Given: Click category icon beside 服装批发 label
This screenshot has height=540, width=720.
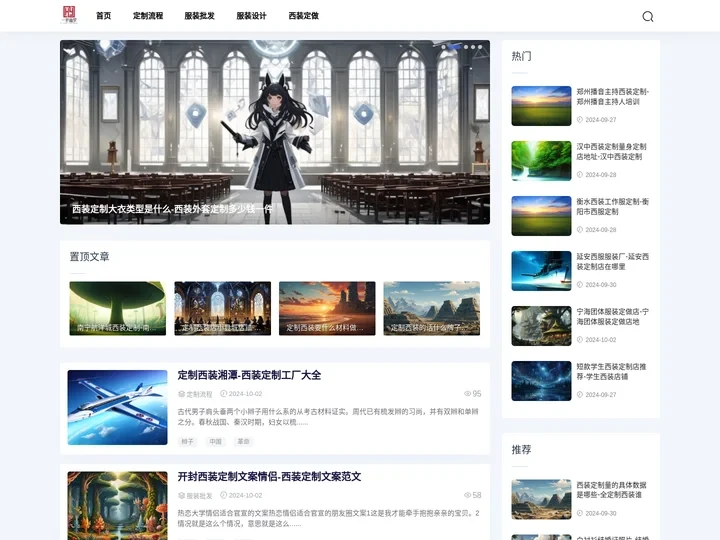Looking at the screenshot, I should click(181, 495).
